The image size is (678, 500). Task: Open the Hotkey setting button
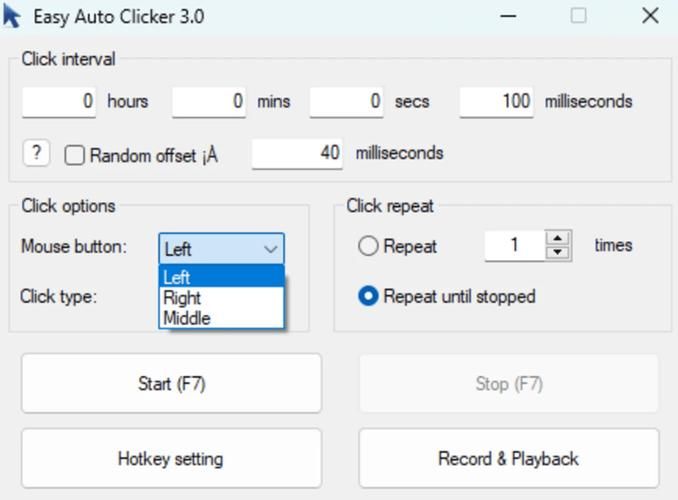[172, 458]
